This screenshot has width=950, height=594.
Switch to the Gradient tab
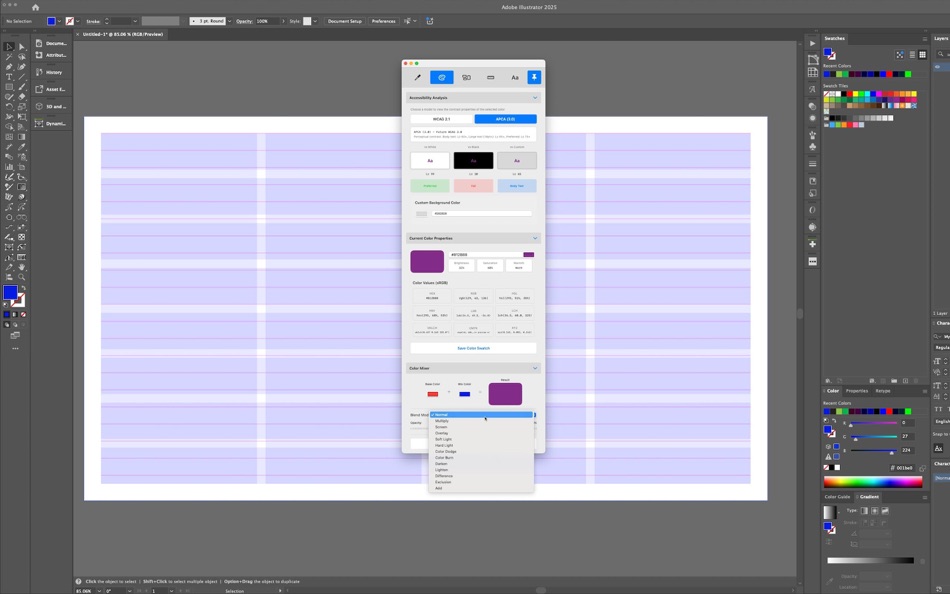point(869,497)
